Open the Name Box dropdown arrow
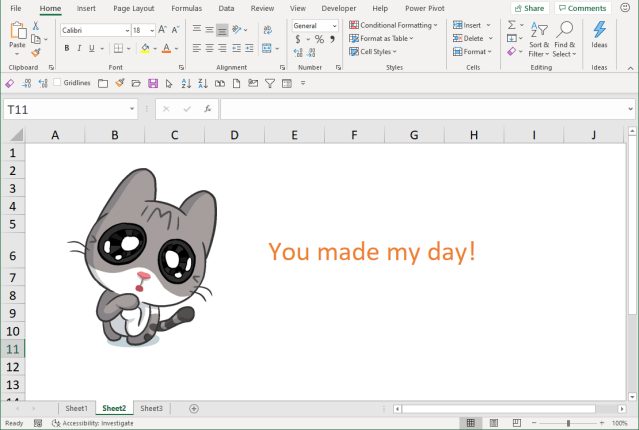The height and width of the screenshot is (430, 639). pos(132,109)
